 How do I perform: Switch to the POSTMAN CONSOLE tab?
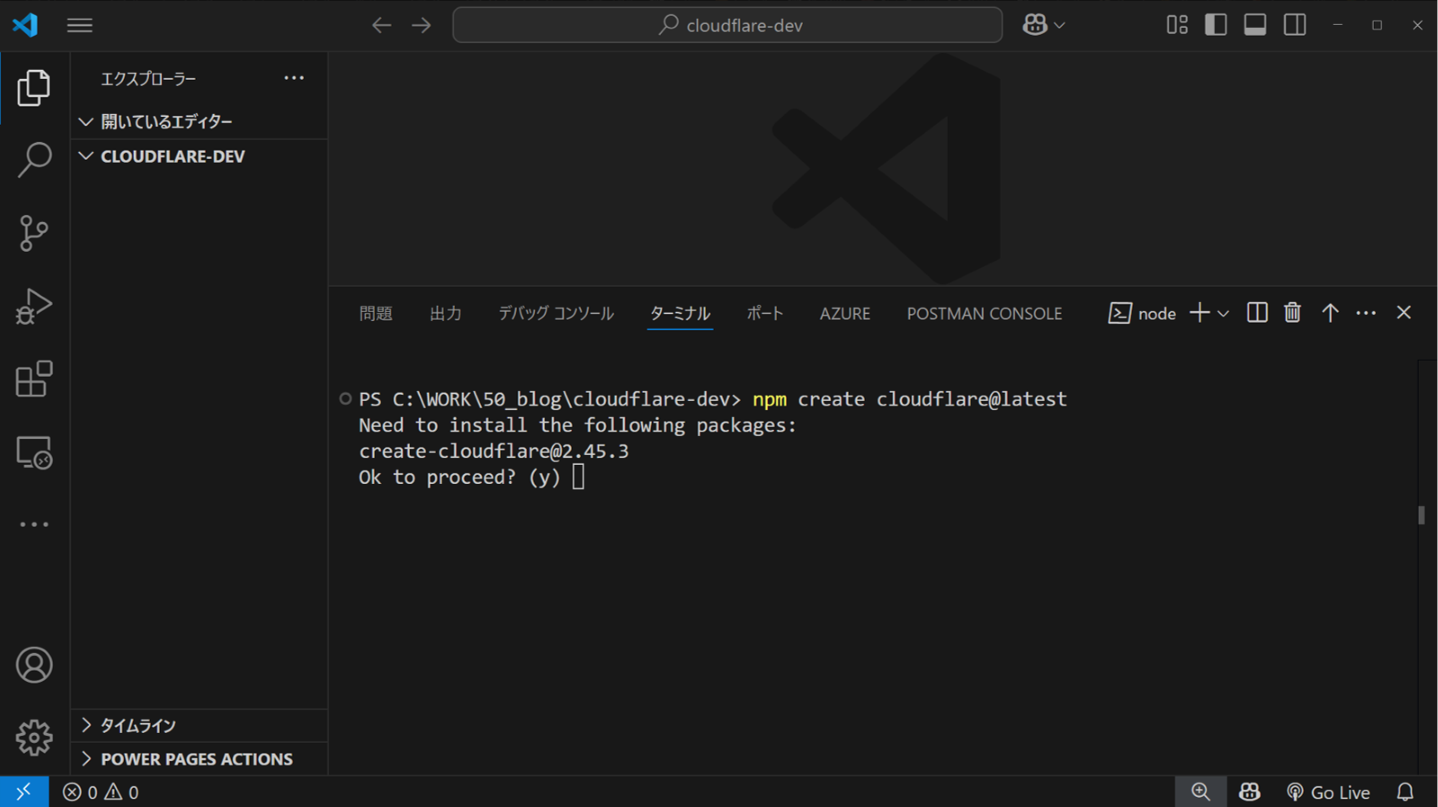pyautogui.click(x=984, y=313)
